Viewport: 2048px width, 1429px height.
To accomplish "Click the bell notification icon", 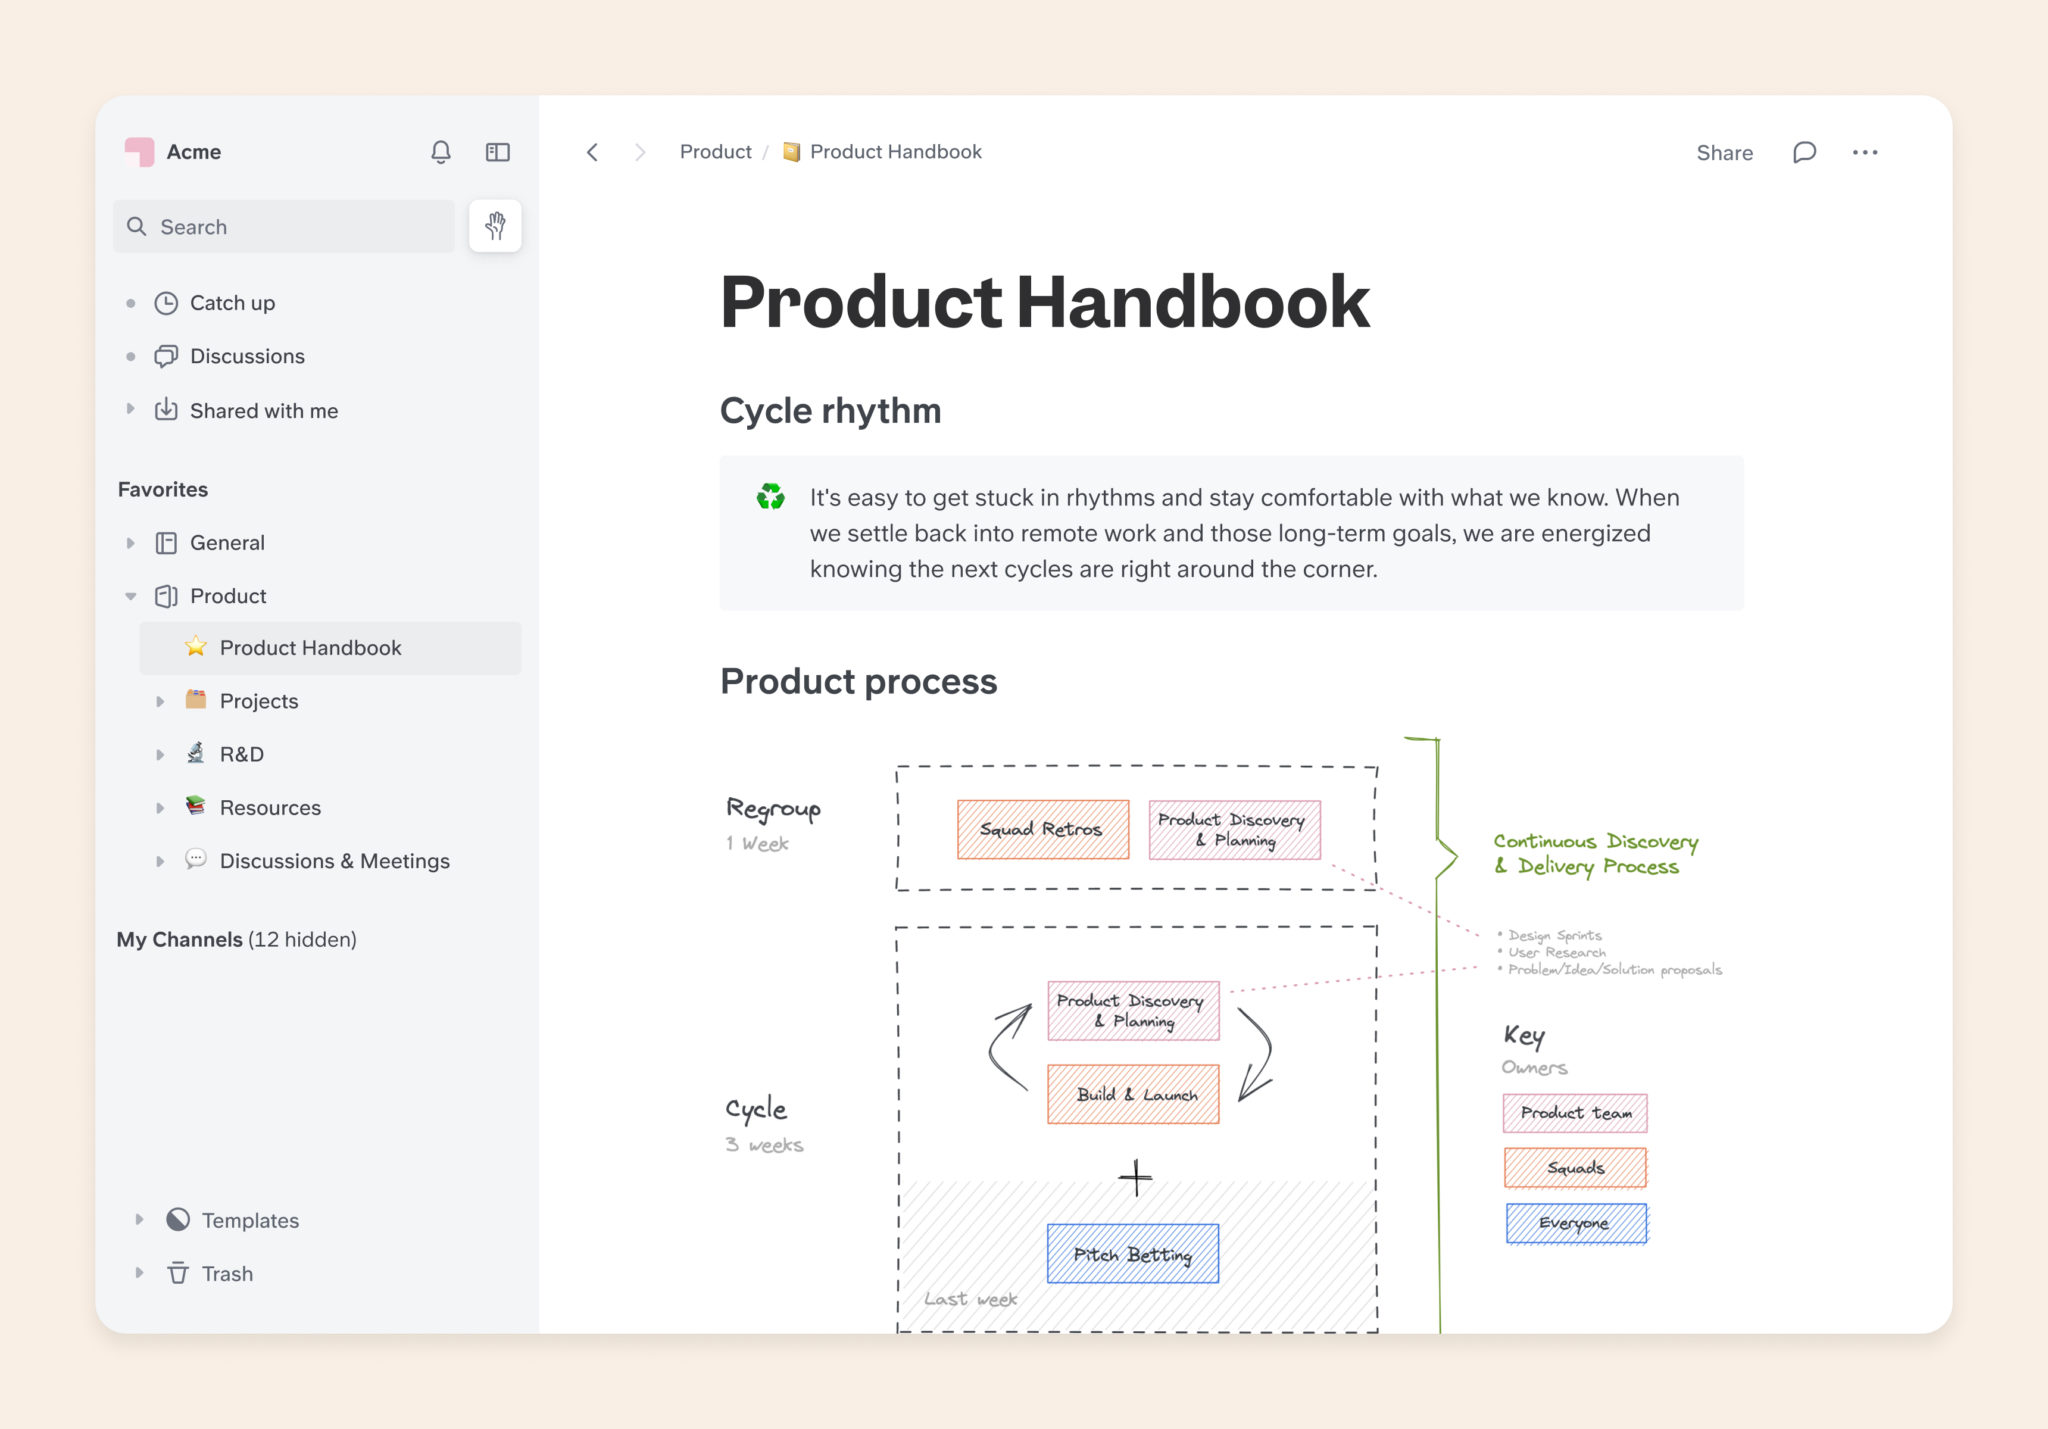I will click(440, 151).
